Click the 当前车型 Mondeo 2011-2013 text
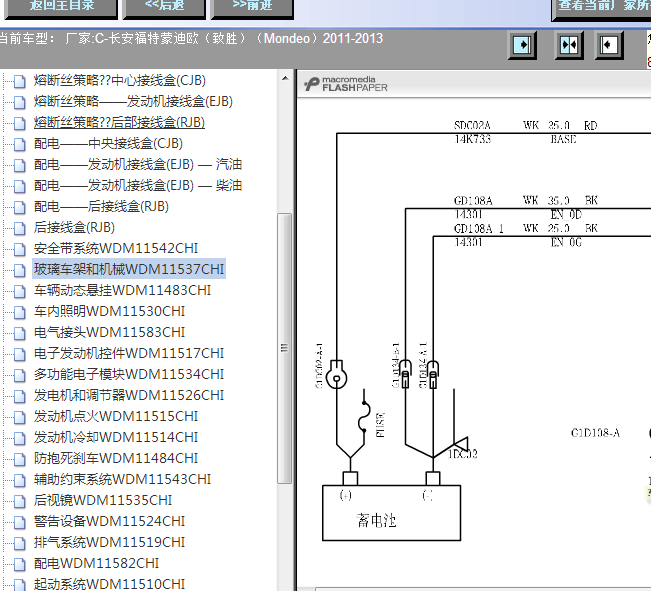 pyautogui.click(x=191, y=39)
